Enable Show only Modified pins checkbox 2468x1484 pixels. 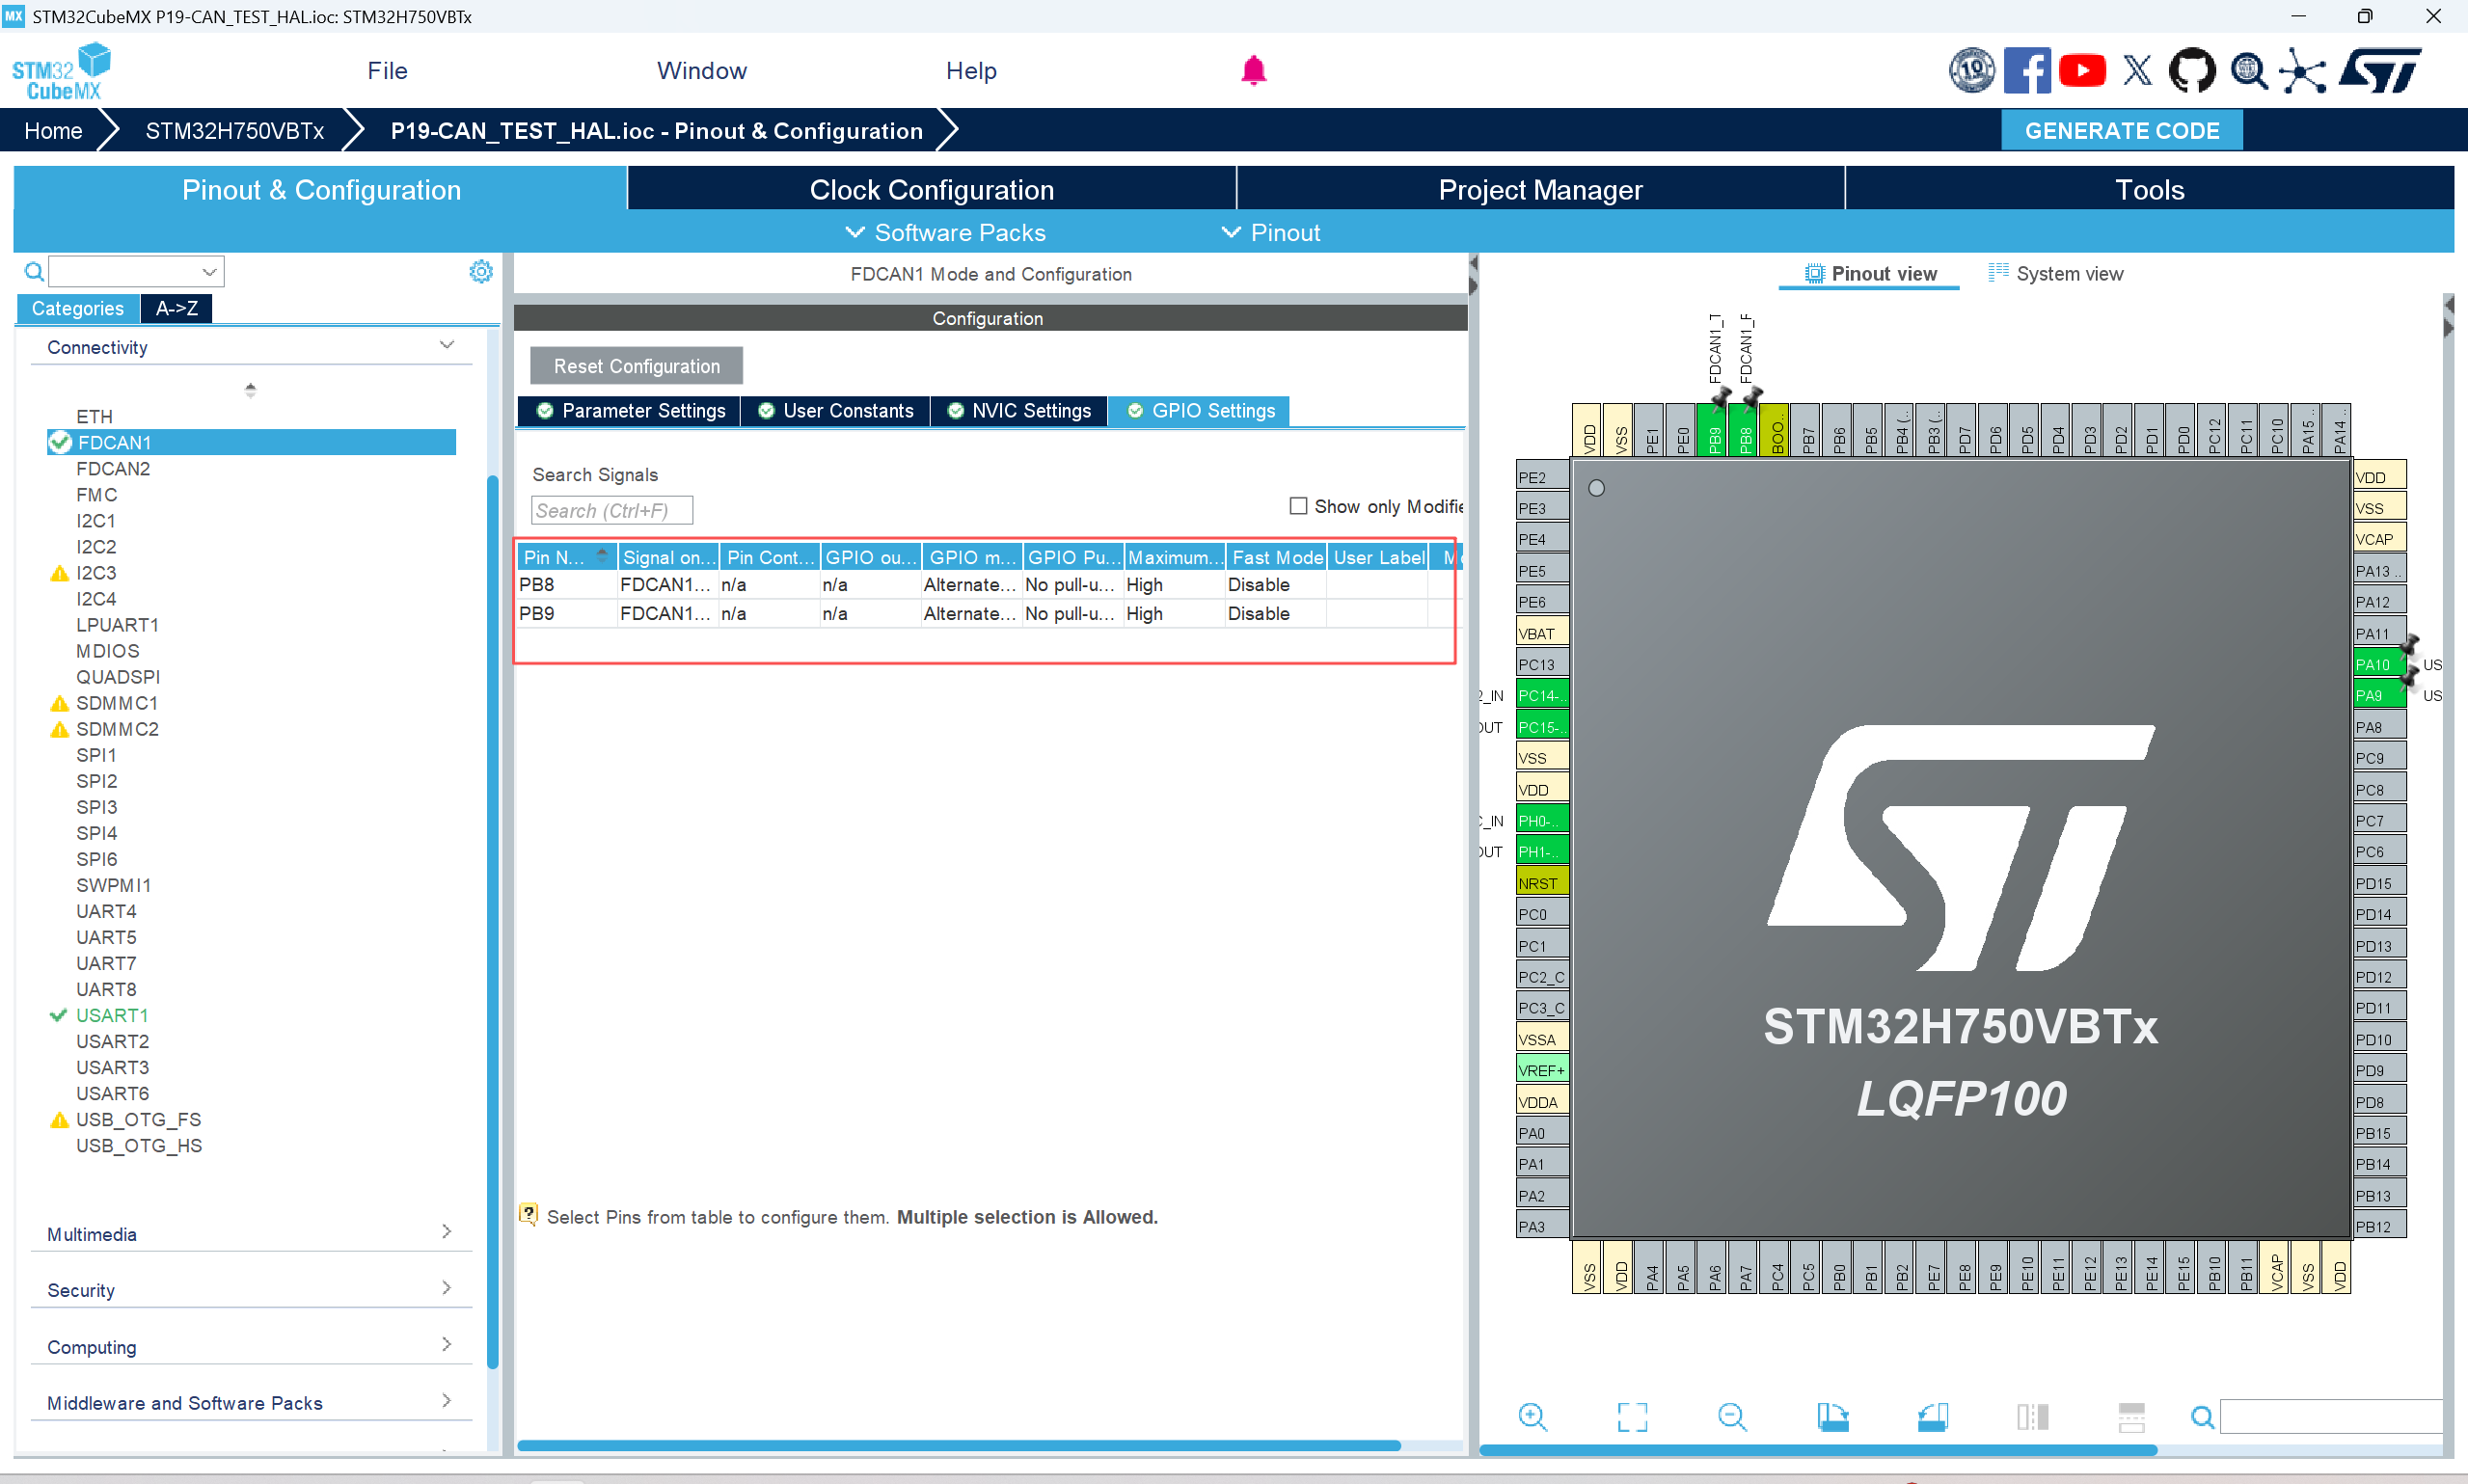(x=1298, y=506)
